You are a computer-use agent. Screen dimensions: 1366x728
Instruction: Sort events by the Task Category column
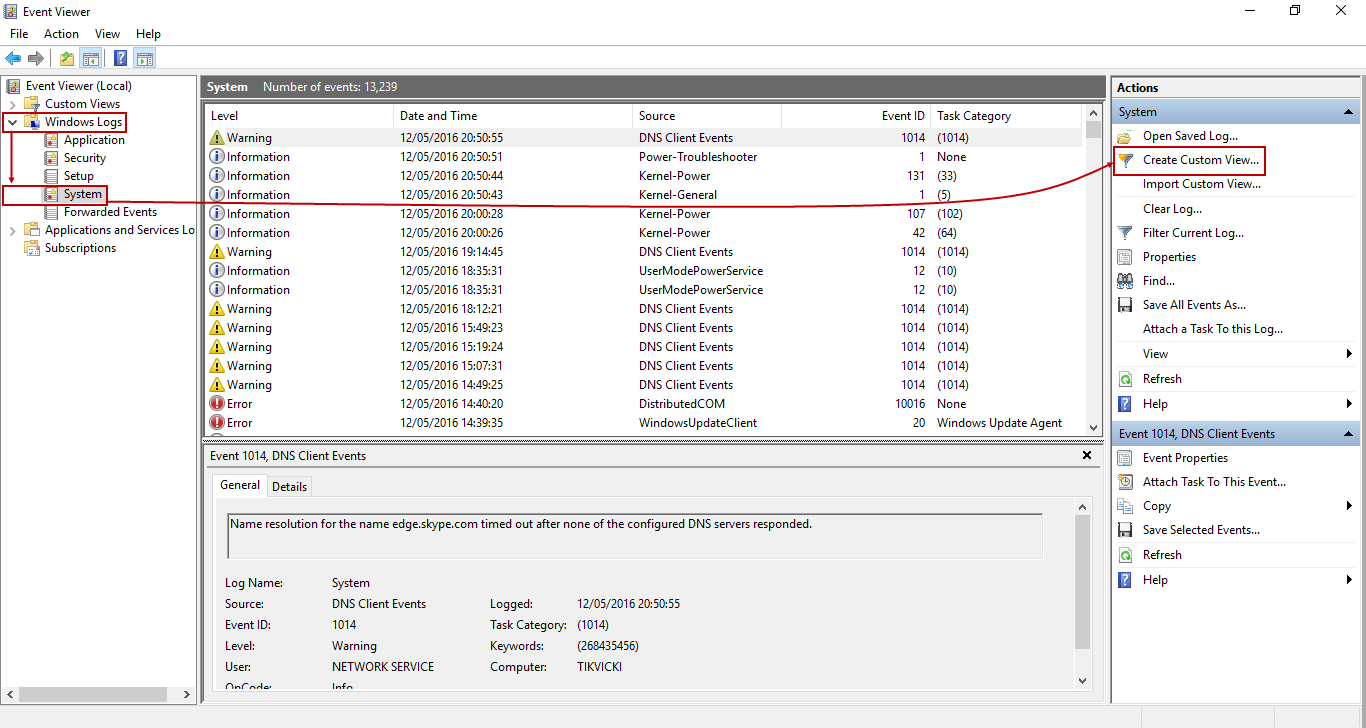point(1007,116)
